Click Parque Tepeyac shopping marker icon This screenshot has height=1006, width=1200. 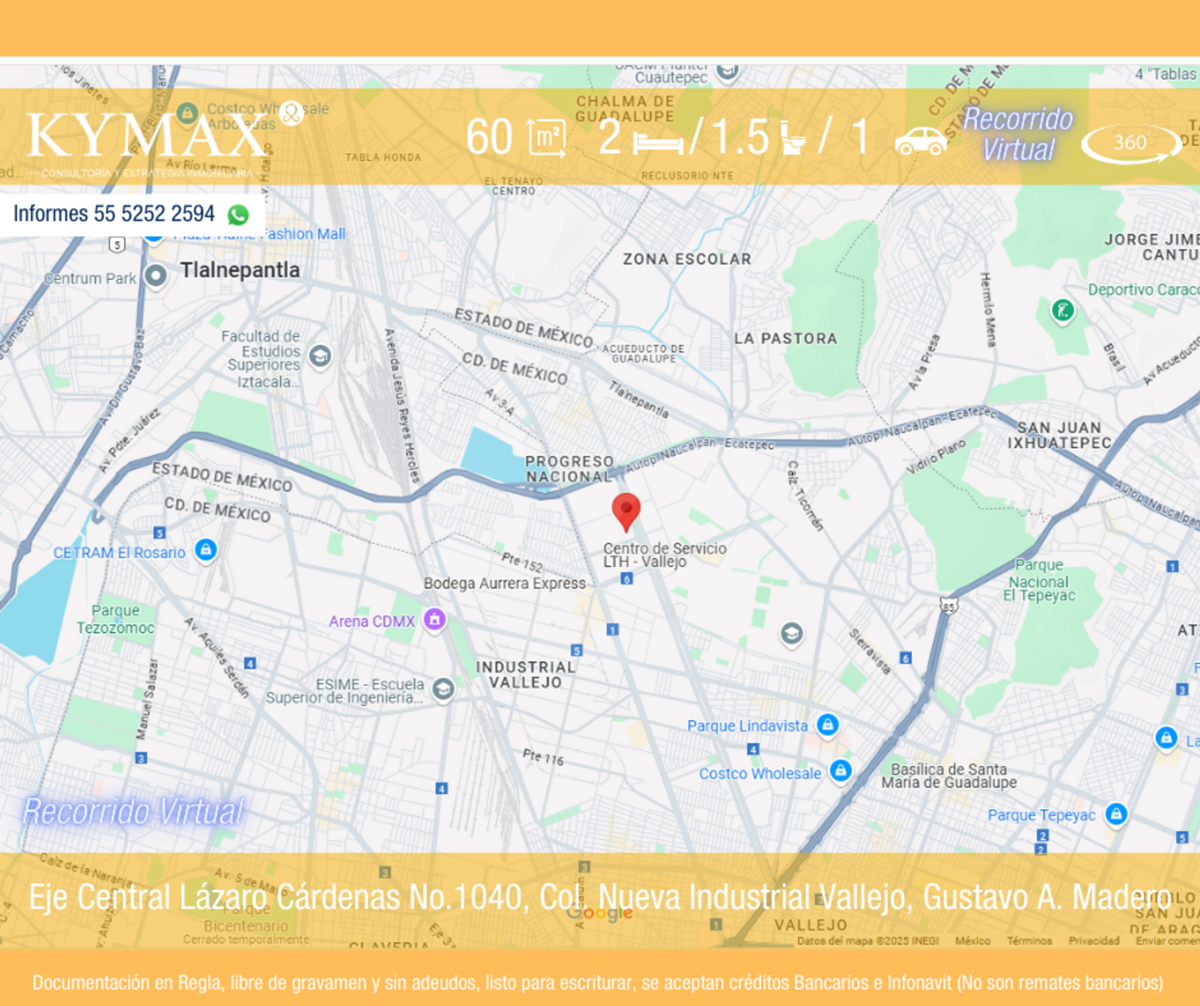tap(1116, 814)
